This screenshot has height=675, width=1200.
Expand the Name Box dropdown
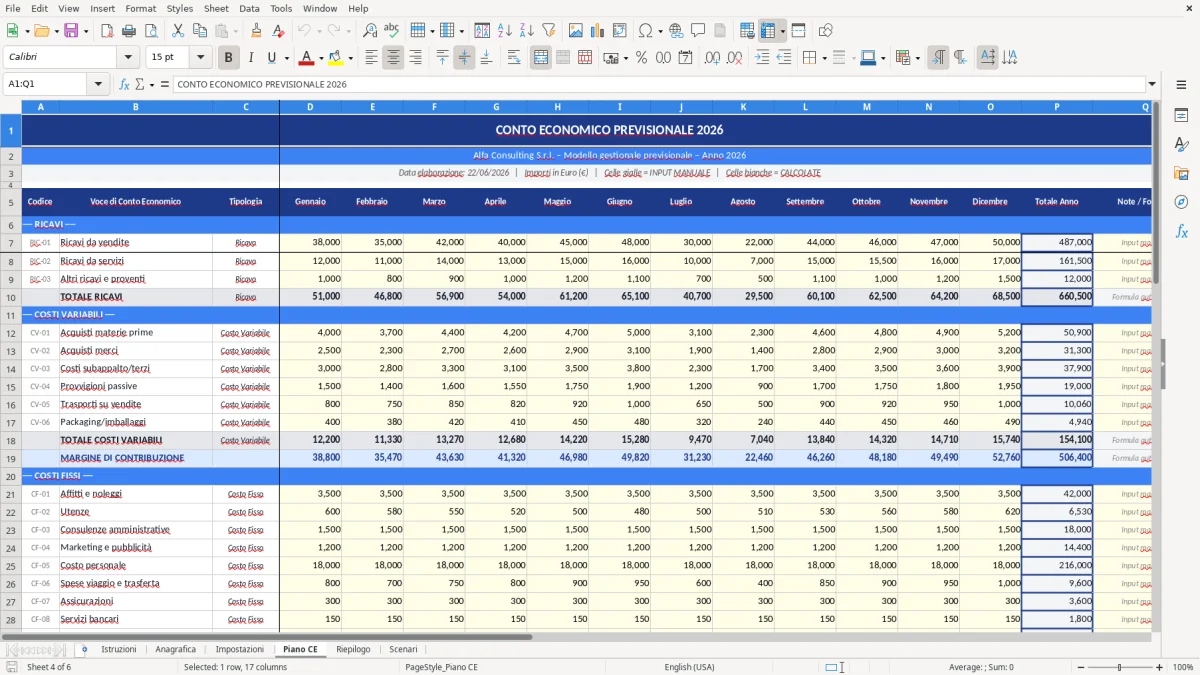click(x=100, y=84)
